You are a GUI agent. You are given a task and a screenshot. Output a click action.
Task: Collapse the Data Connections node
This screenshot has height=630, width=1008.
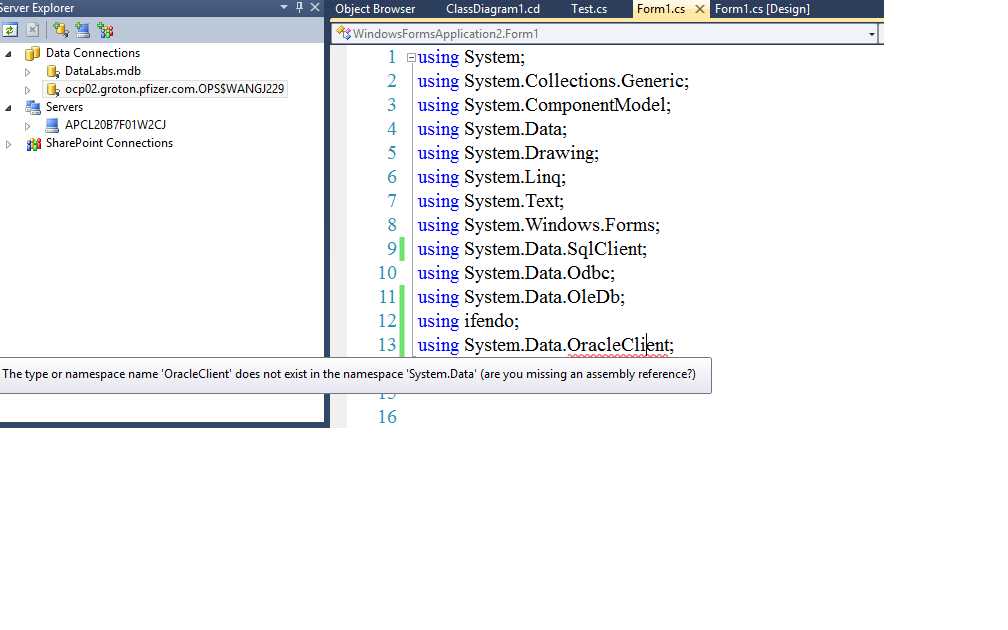pyautogui.click(x=8, y=54)
